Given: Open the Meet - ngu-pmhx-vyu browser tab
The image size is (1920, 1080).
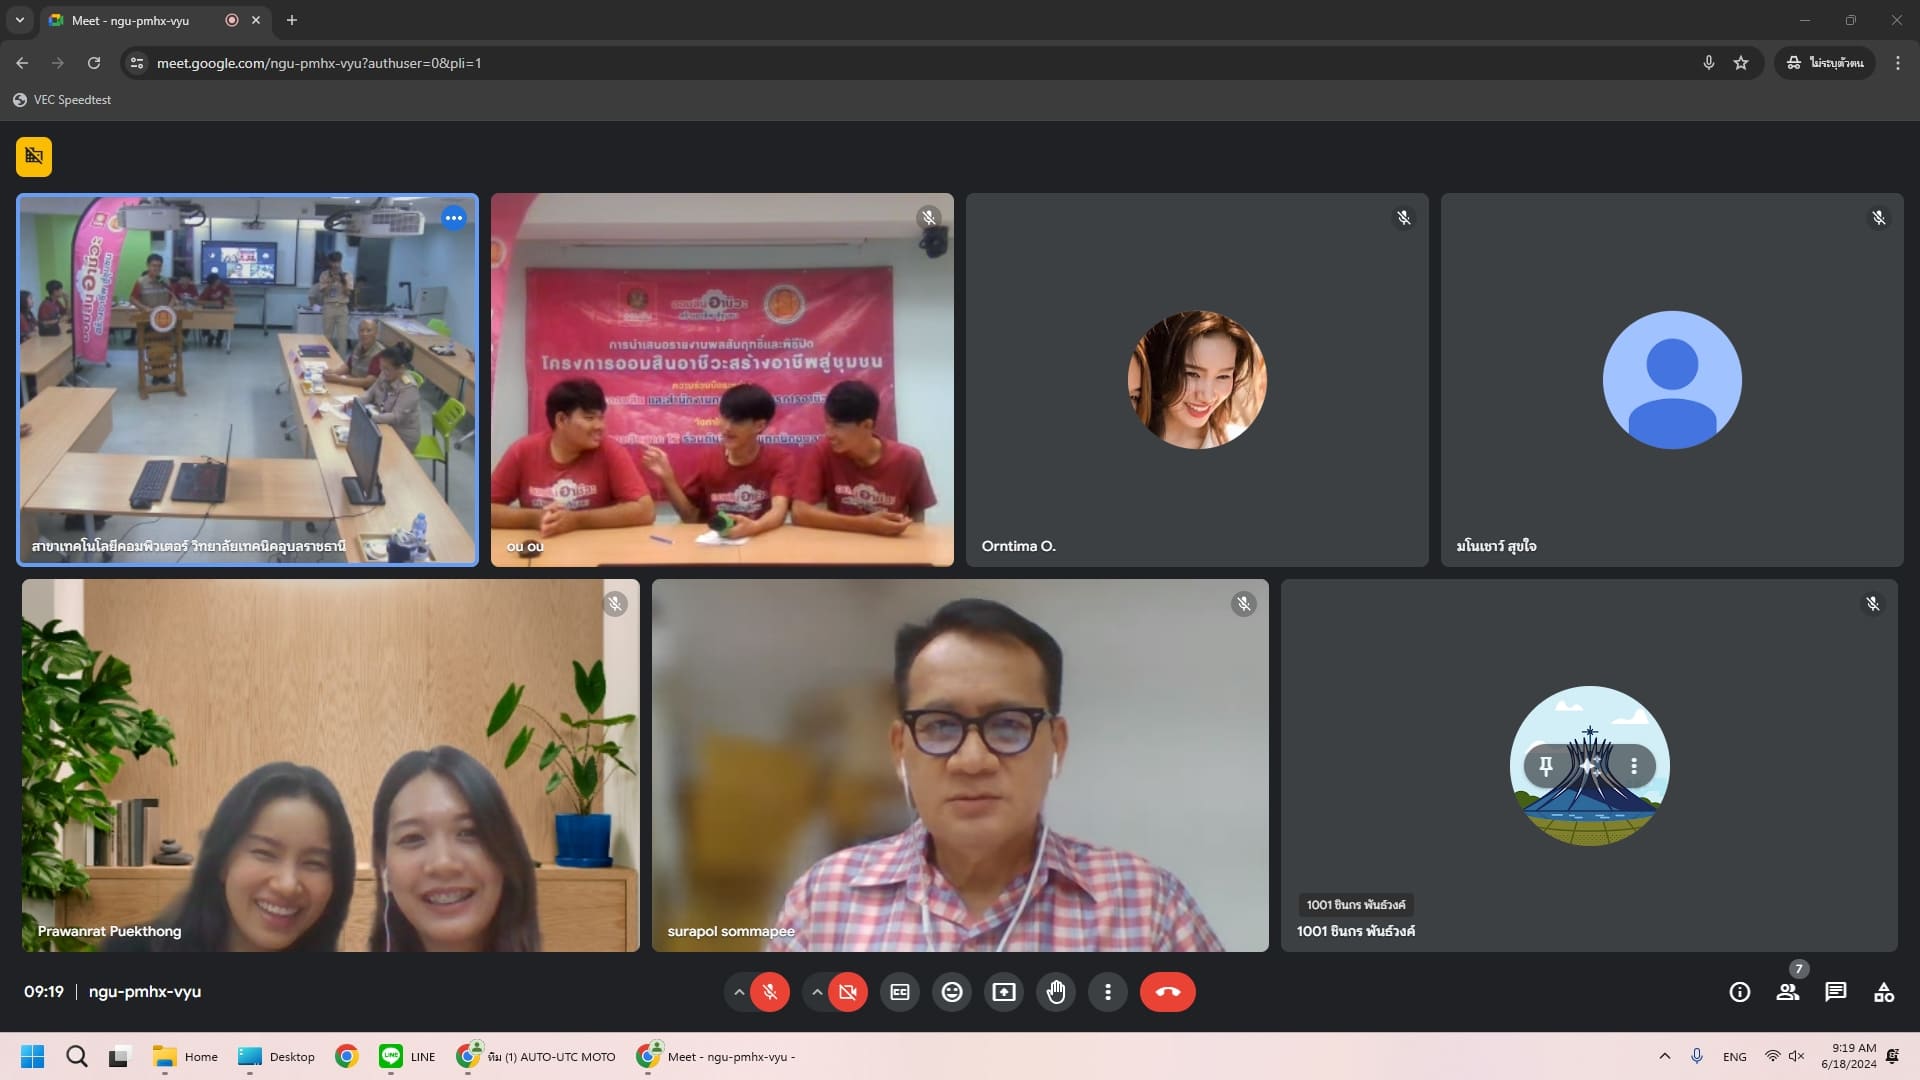Looking at the screenshot, I should tap(130, 20).
